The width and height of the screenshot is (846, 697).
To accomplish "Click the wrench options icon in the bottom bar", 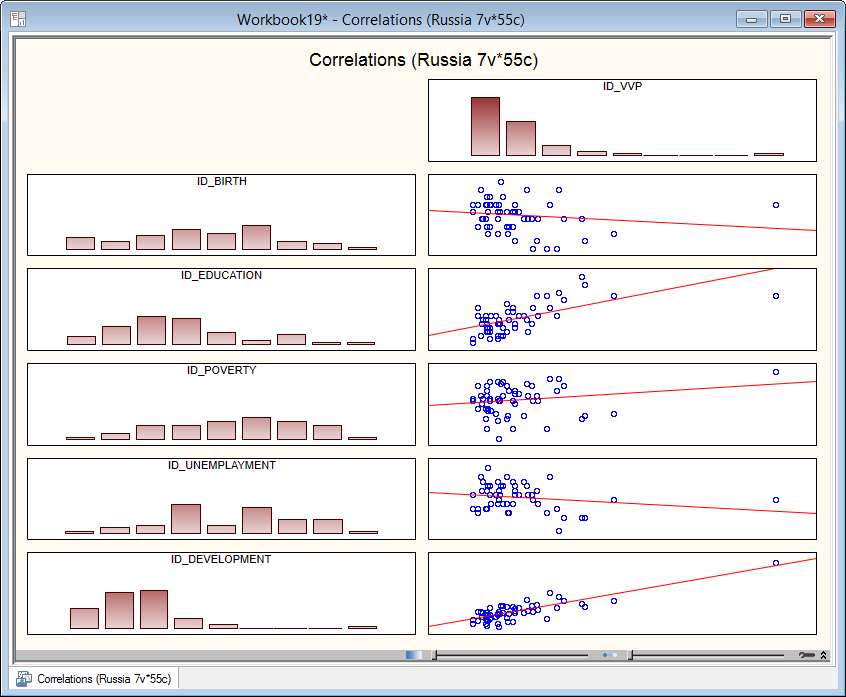I will coord(807,655).
